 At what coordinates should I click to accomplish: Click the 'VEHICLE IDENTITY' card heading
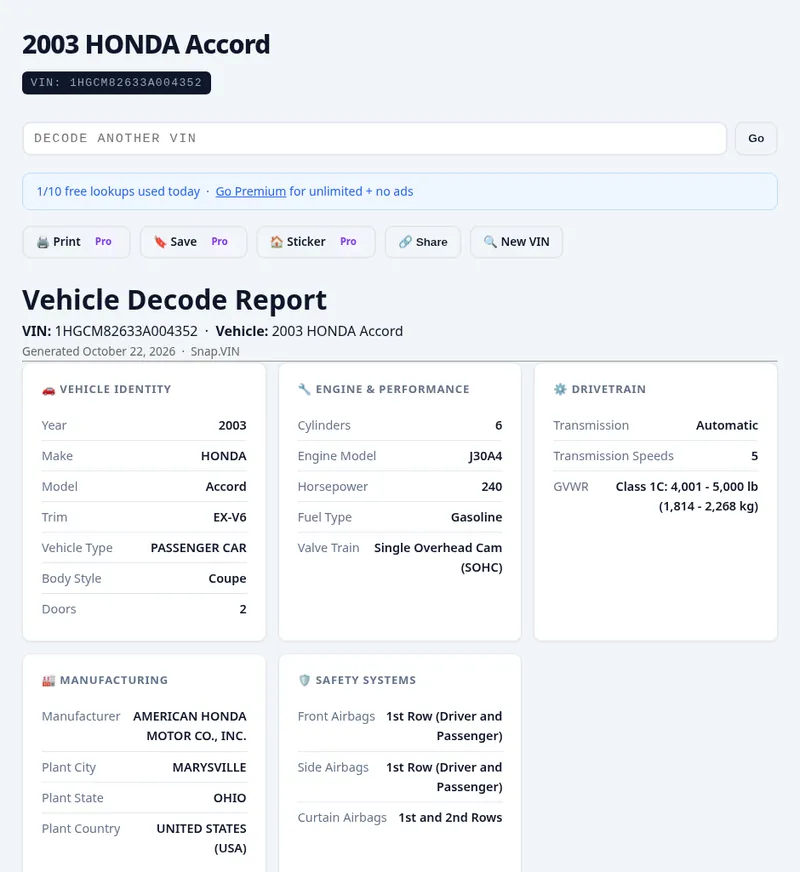tap(116, 389)
